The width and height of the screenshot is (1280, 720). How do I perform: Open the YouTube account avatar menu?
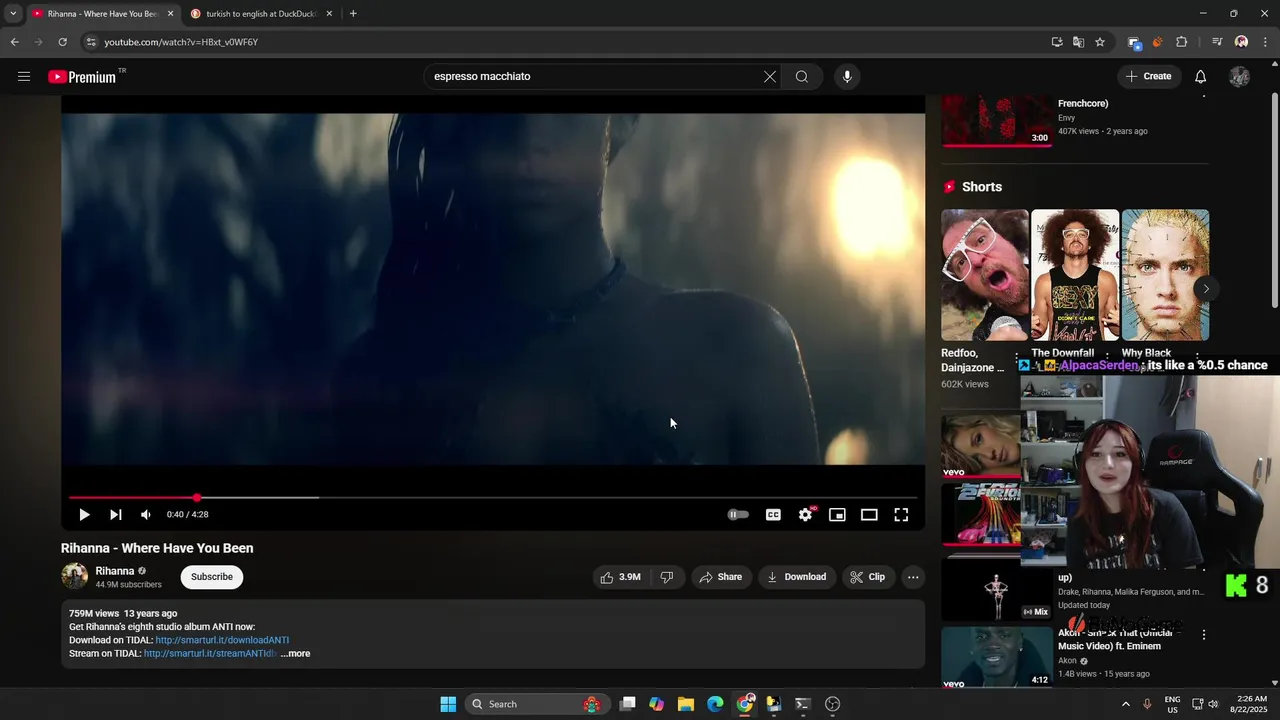click(x=1239, y=77)
